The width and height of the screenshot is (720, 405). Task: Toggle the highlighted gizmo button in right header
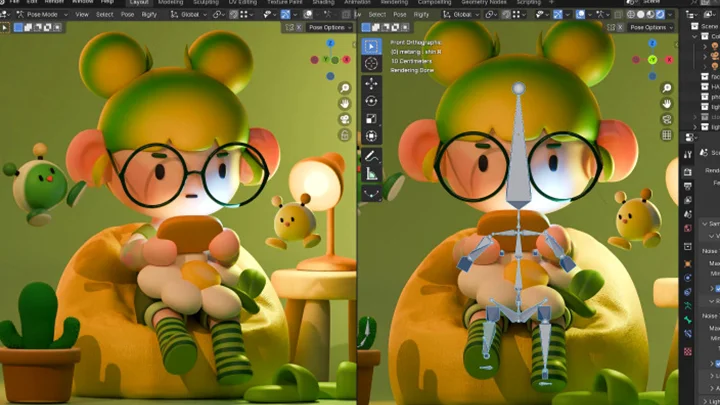click(557, 15)
